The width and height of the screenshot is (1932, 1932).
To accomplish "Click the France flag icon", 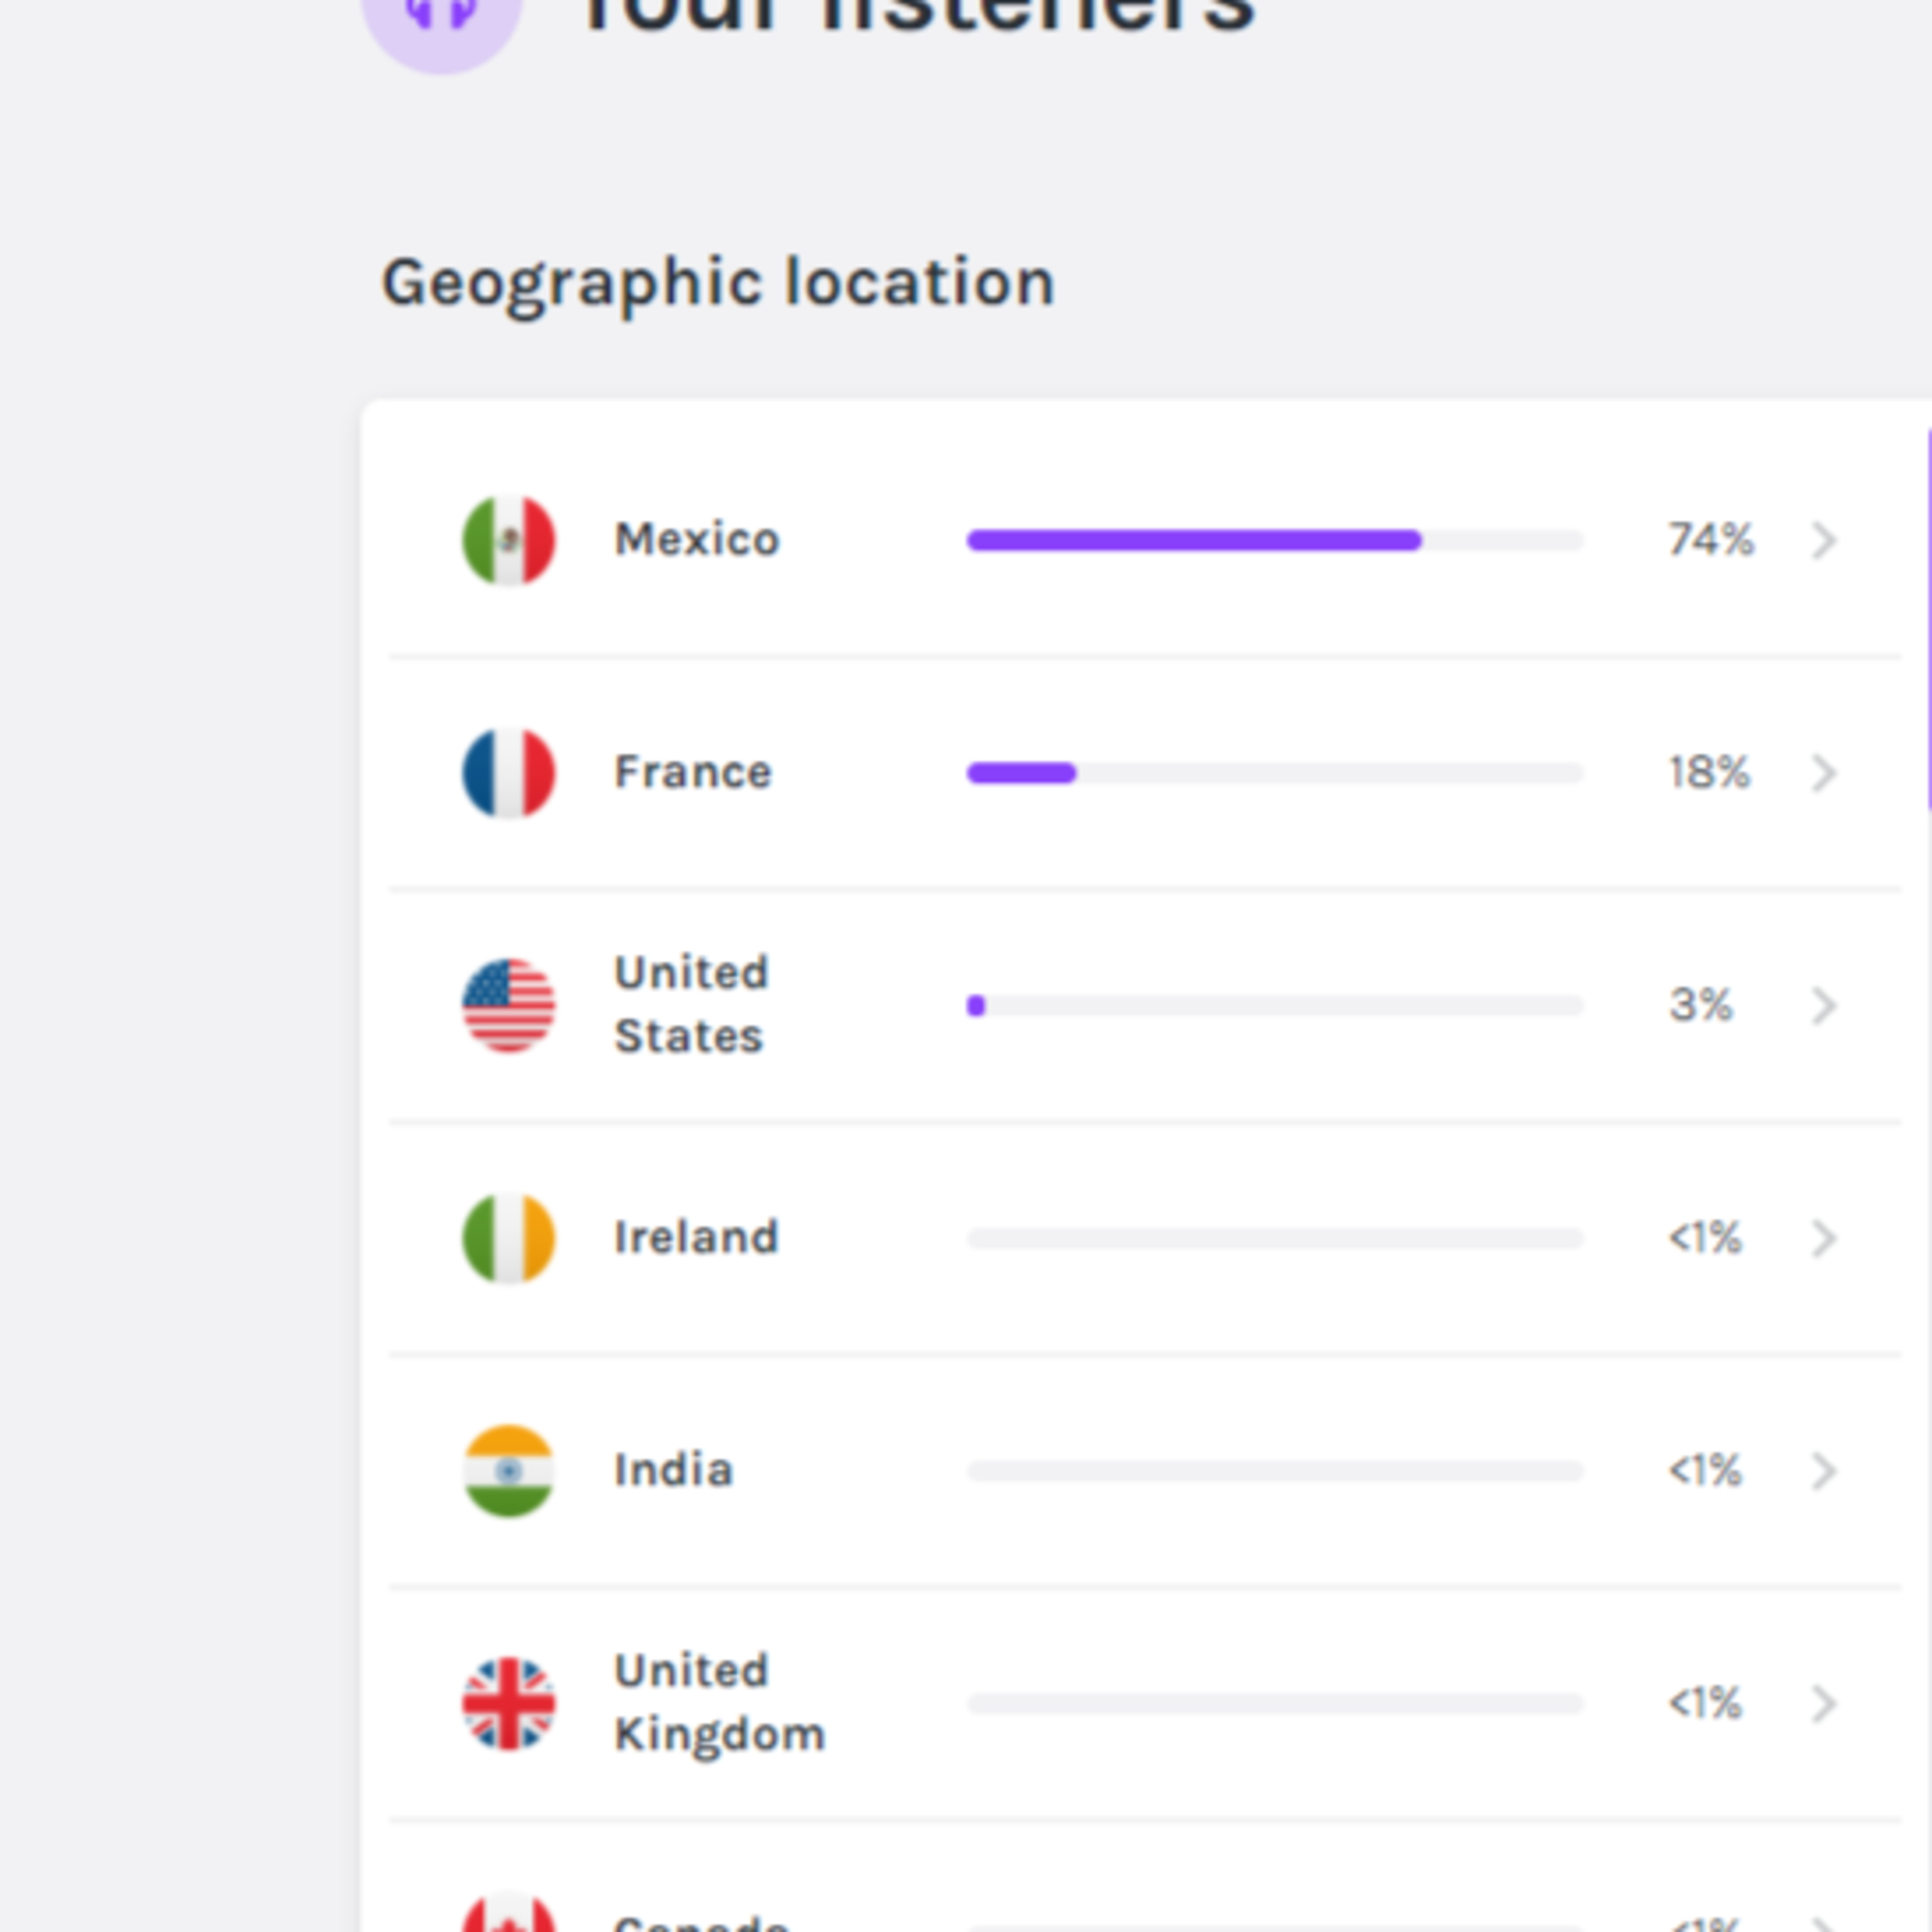I will click(508, 772).
